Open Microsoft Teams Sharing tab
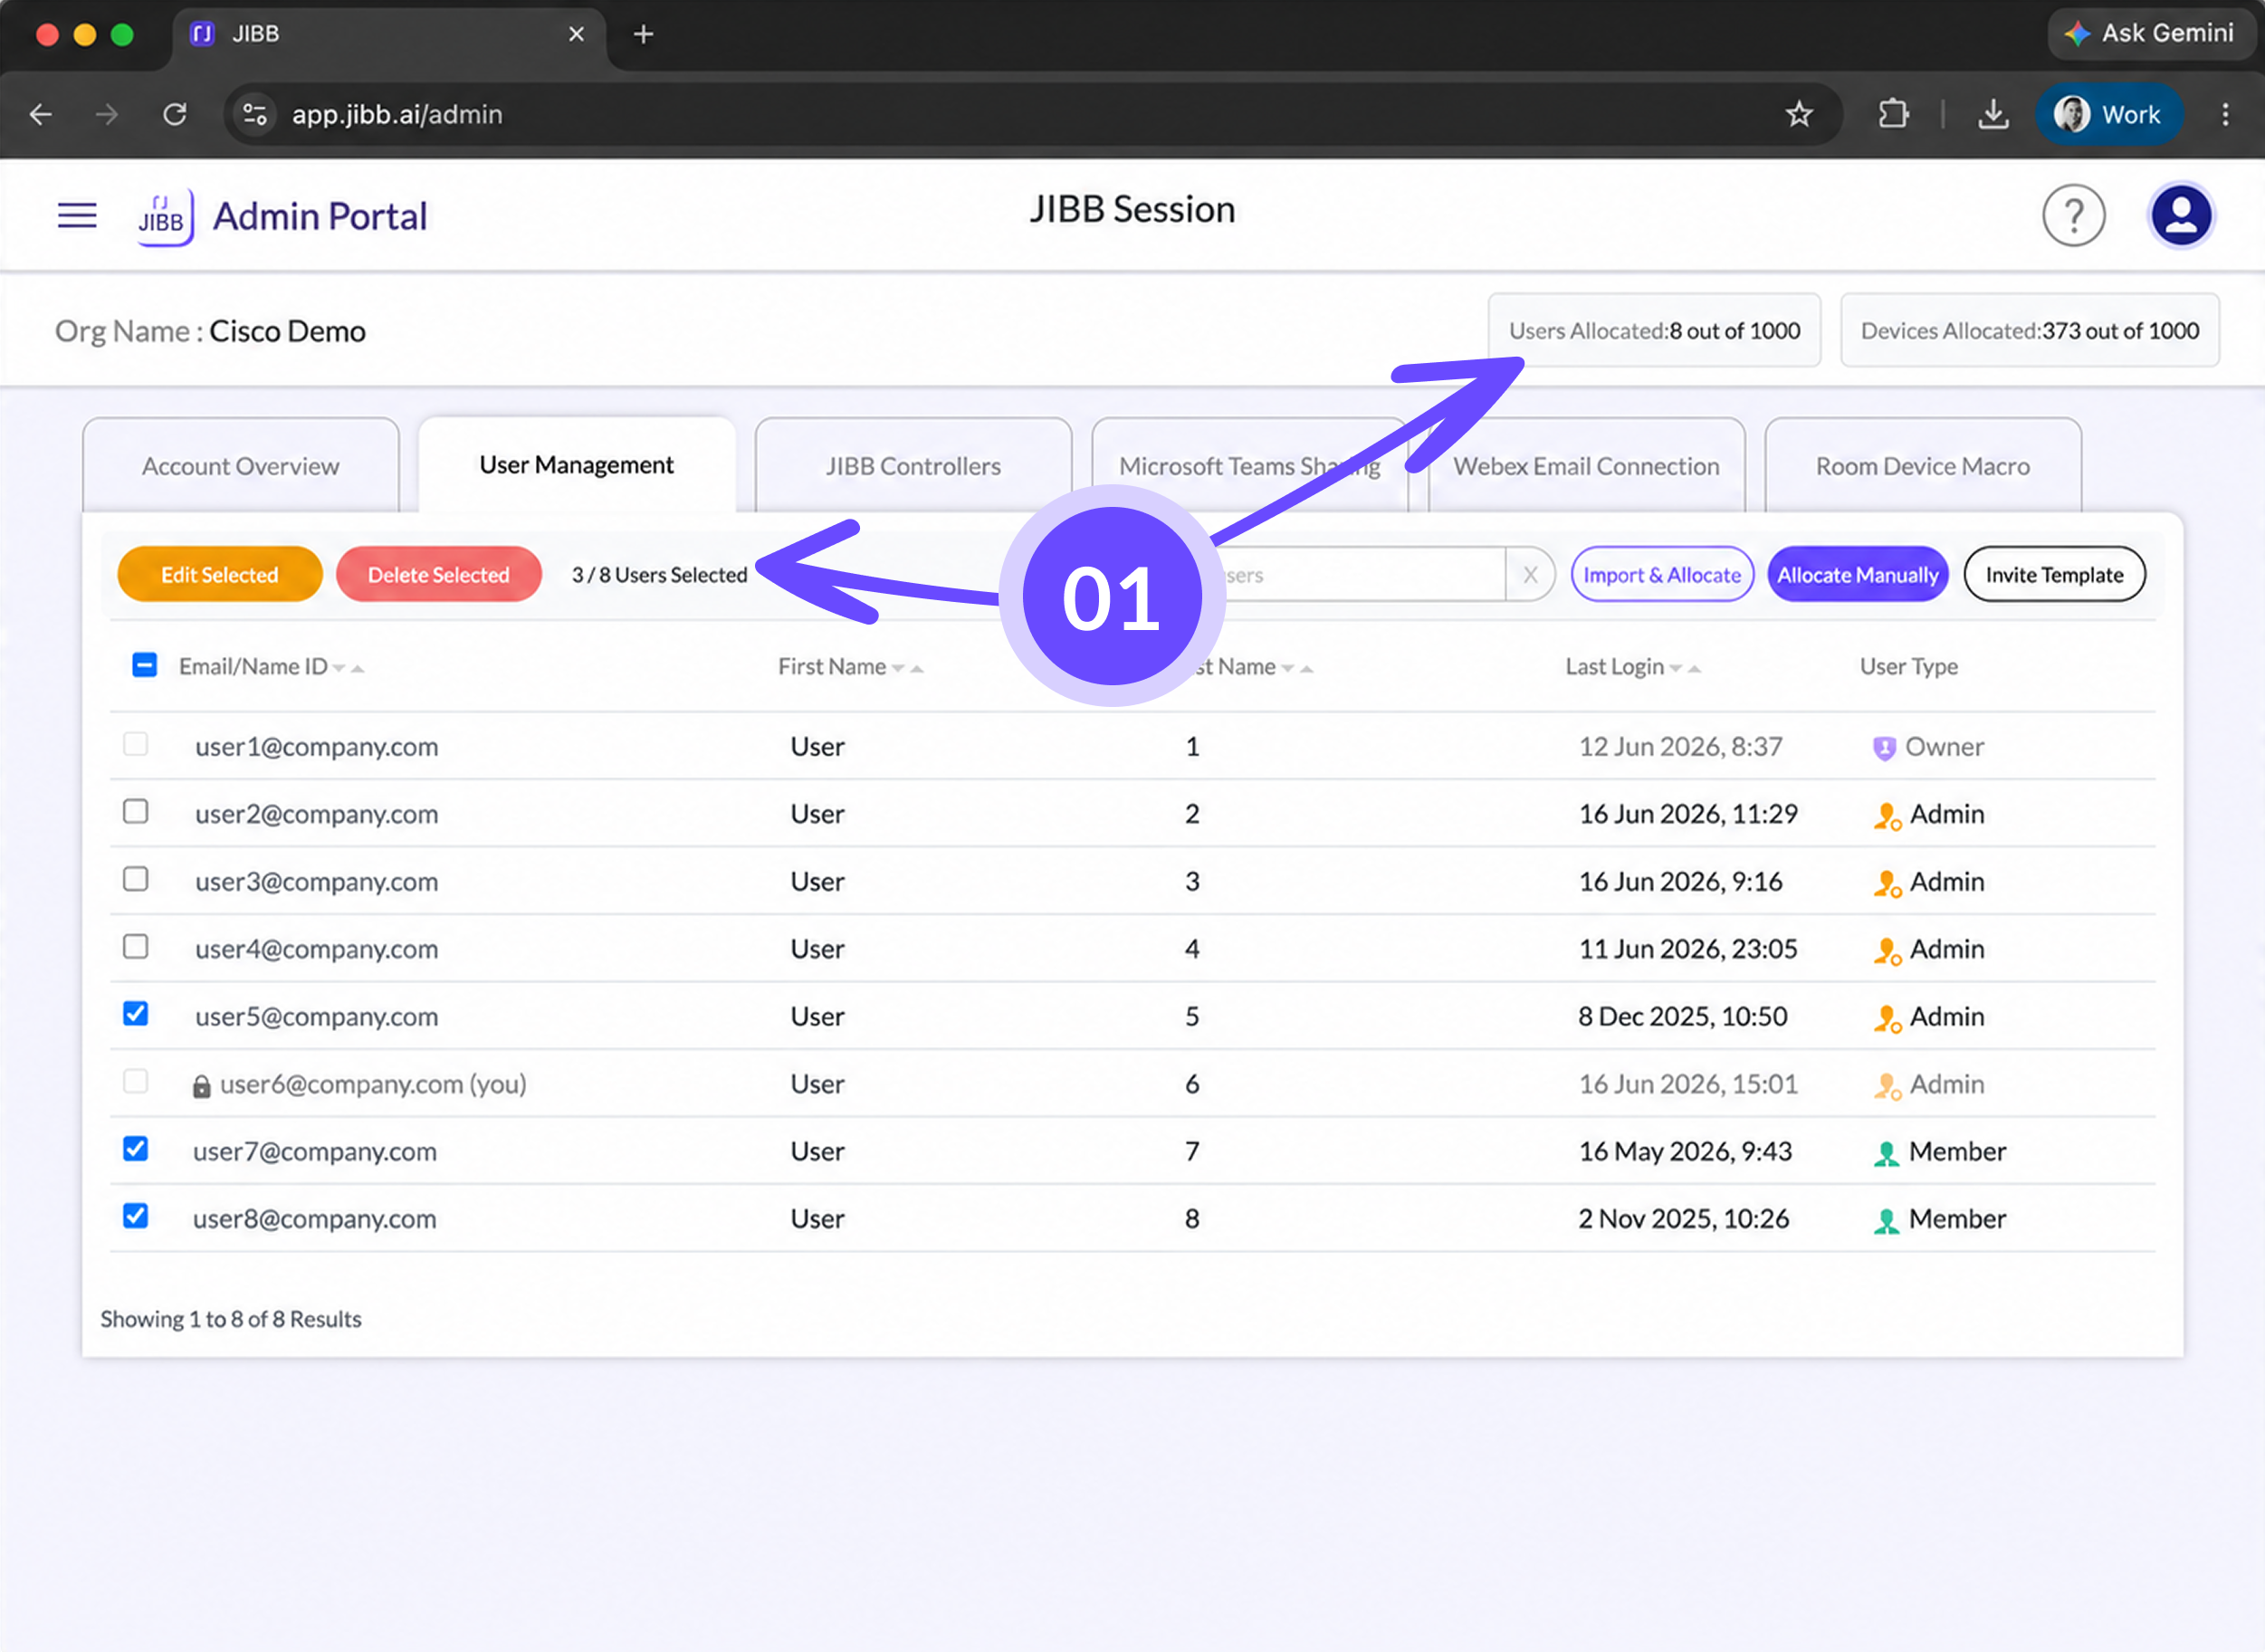The width and height of the screenshot is (2265, 1652). pos(1249,466)
